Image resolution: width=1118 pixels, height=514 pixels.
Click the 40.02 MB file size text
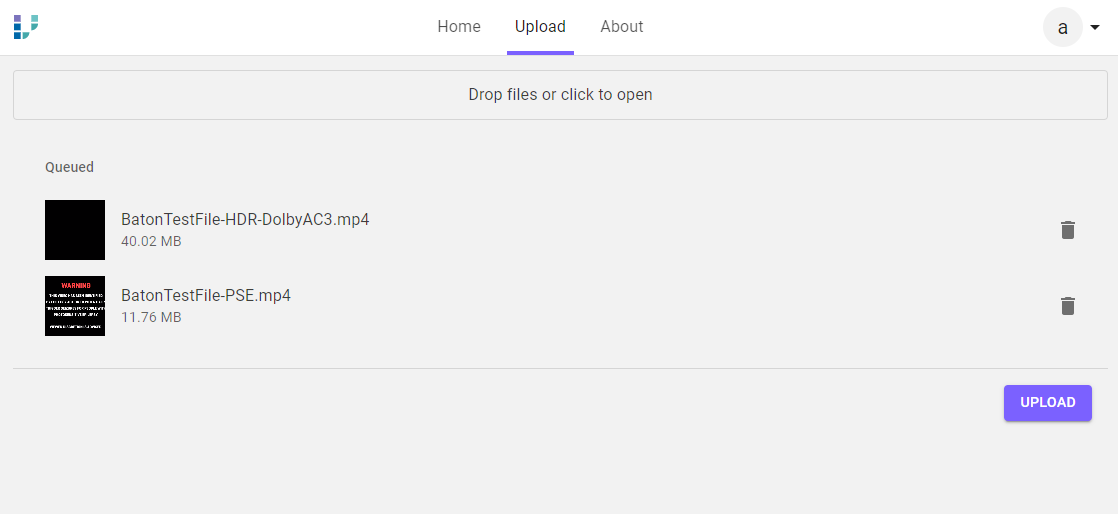[x=151, y=241]
